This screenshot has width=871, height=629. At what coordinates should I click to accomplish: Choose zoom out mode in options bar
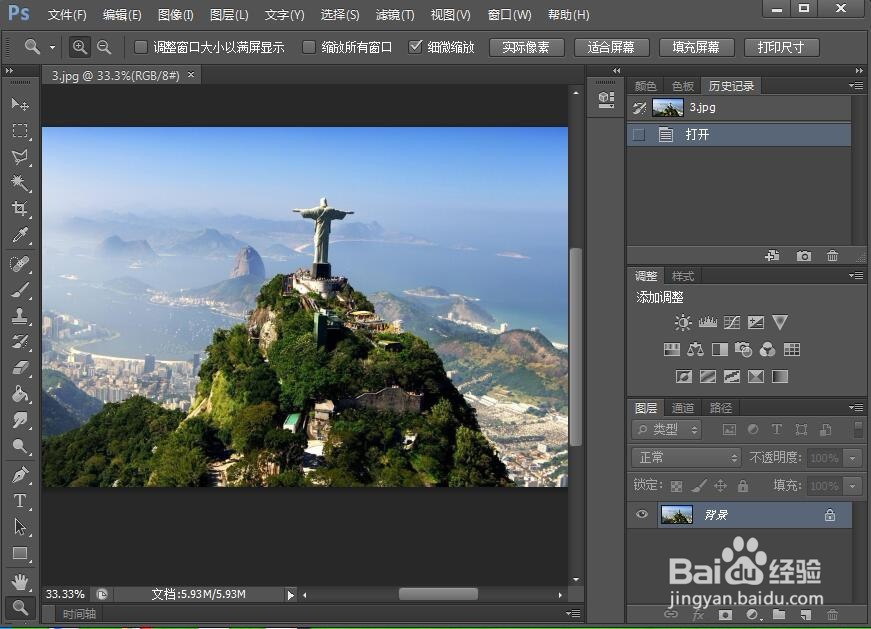tap(104, 47)
